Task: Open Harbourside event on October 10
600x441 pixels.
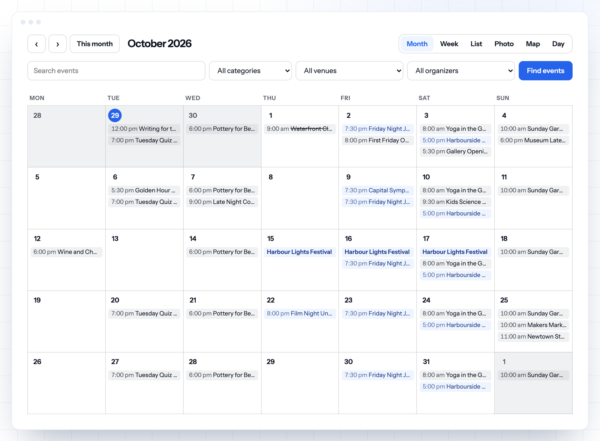Action: pos(455,214)
